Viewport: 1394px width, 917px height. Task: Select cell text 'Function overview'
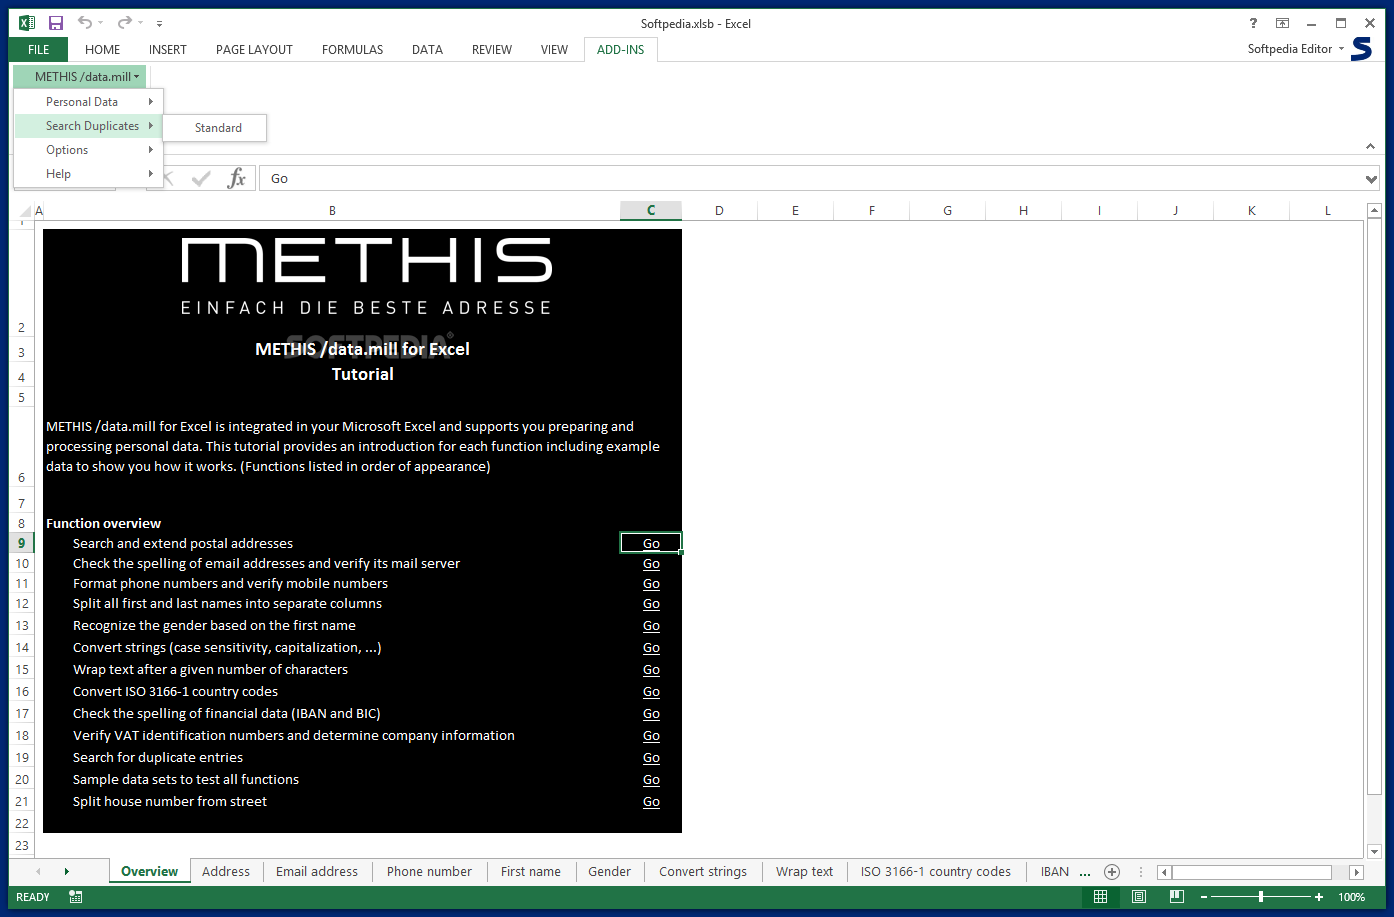(x=103, y=523)
